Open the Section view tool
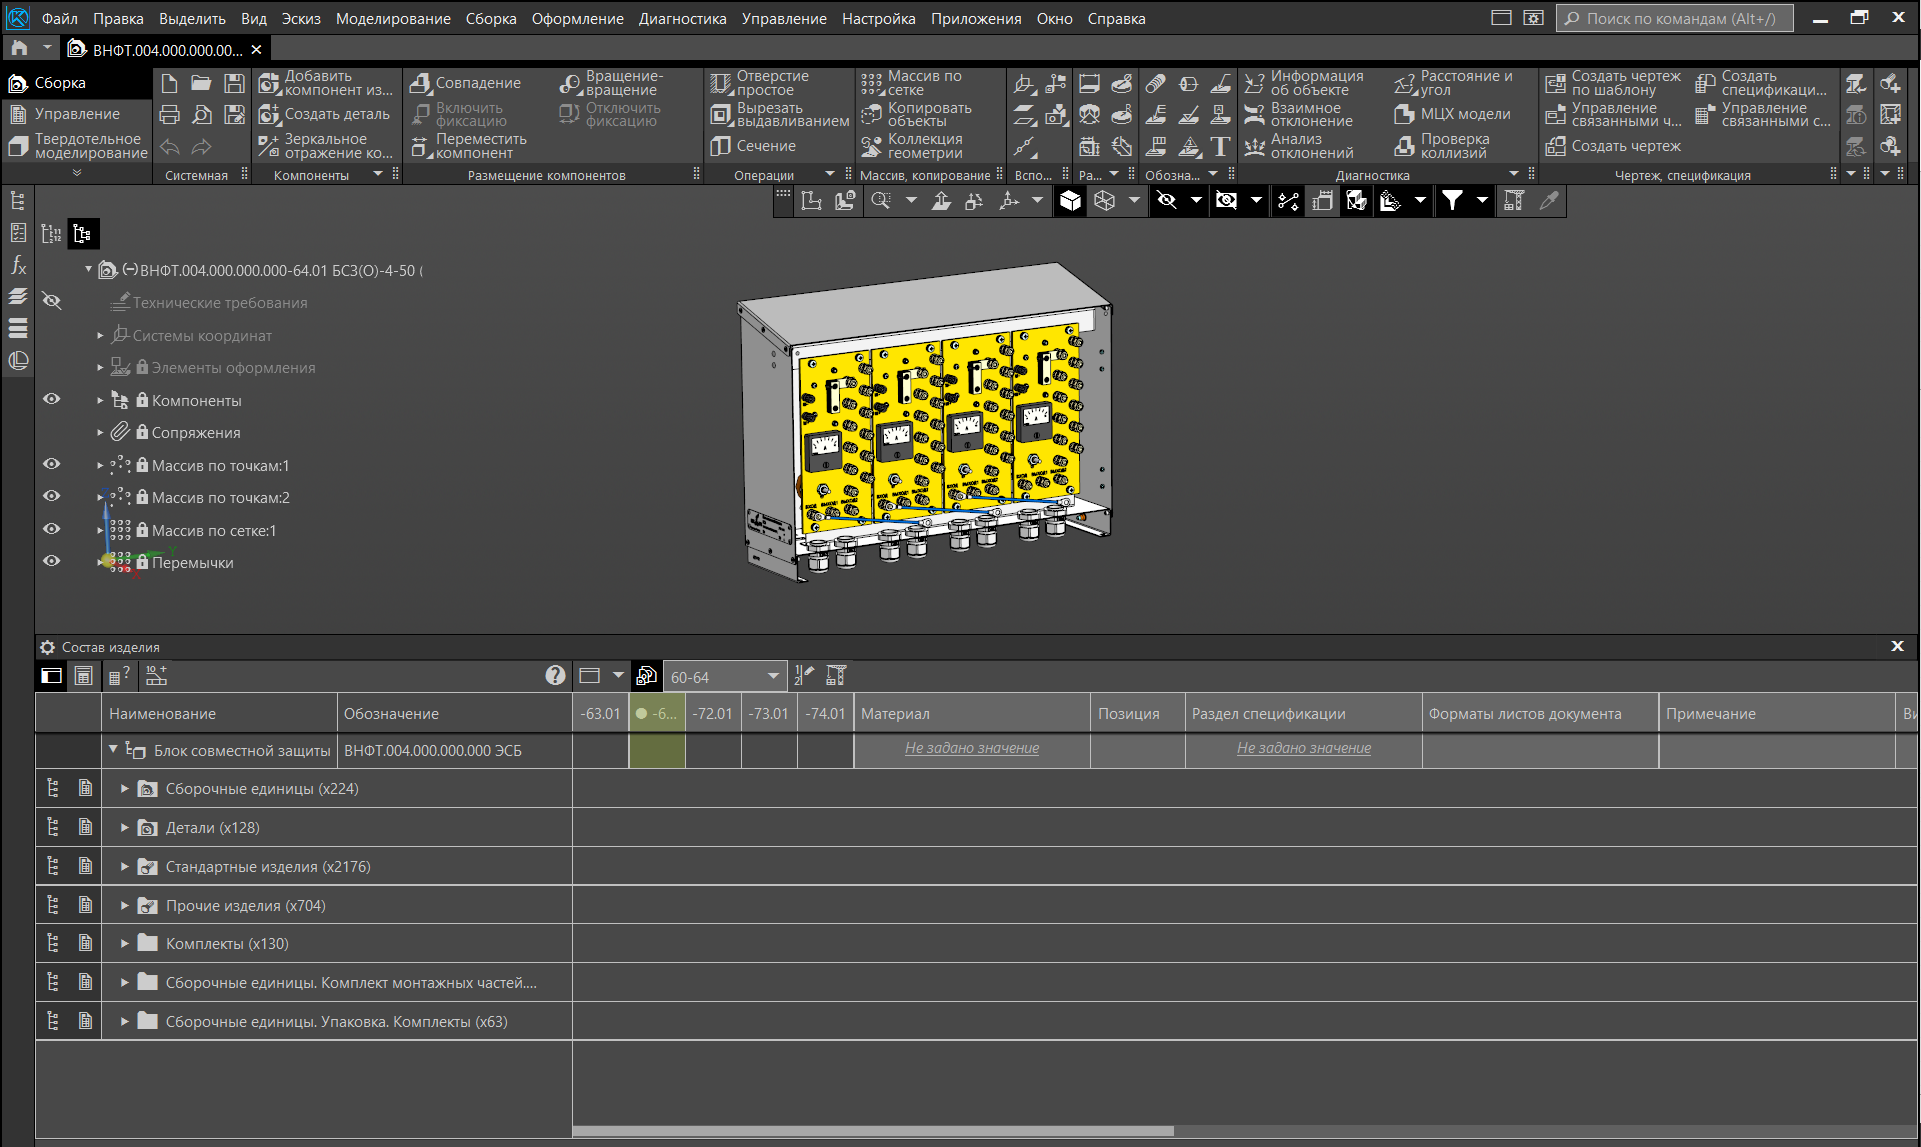Screen dimensions: 1921x1147 coord(721,146)
